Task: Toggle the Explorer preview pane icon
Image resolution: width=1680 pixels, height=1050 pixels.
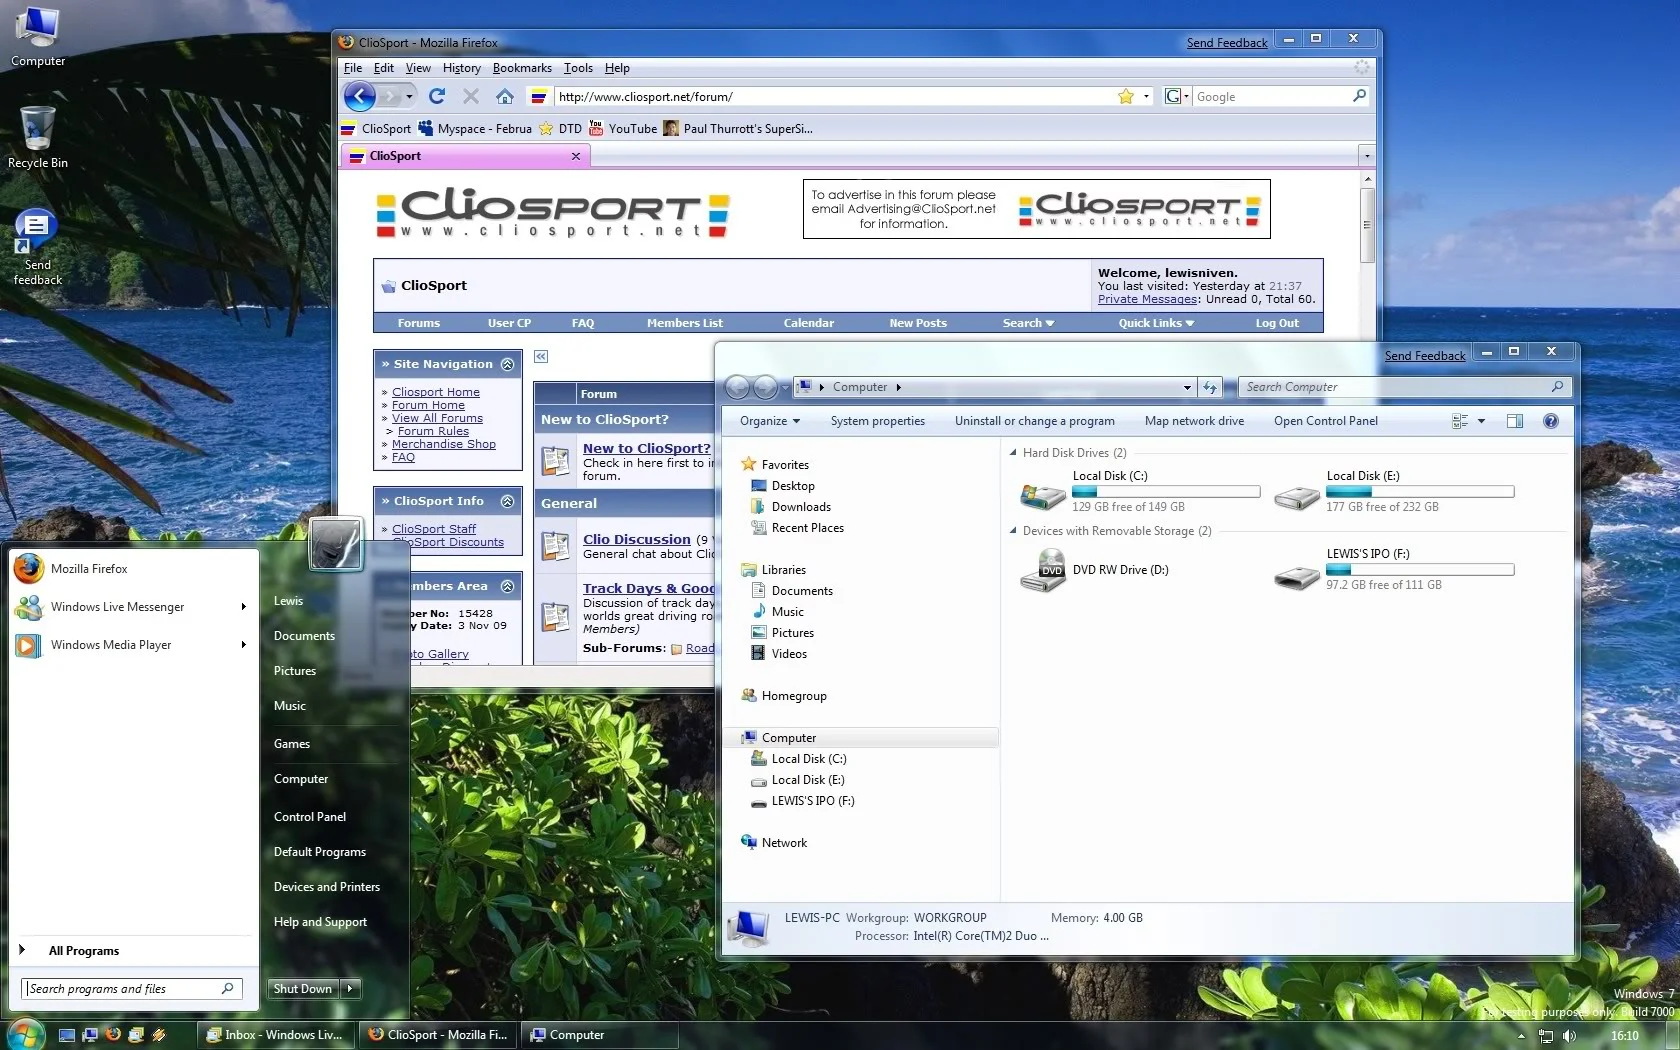Action: (1515, 421)
